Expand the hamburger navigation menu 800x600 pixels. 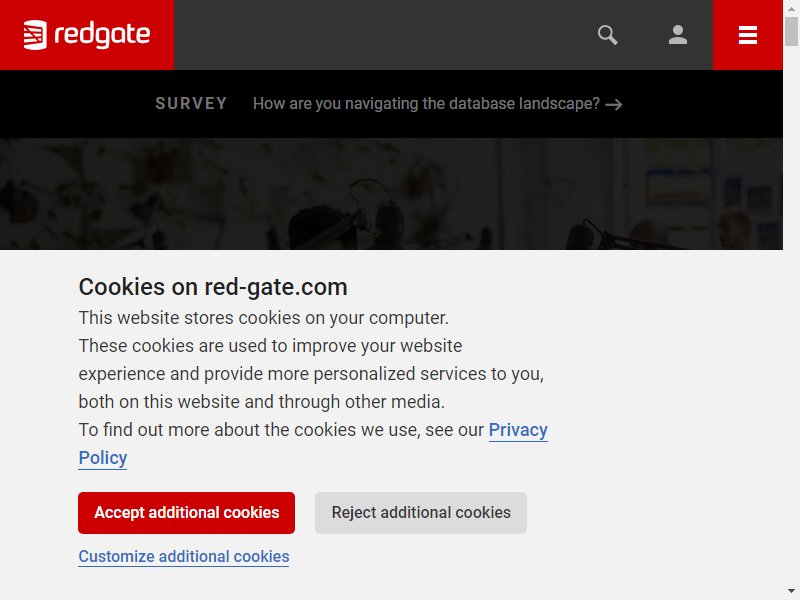747,35
